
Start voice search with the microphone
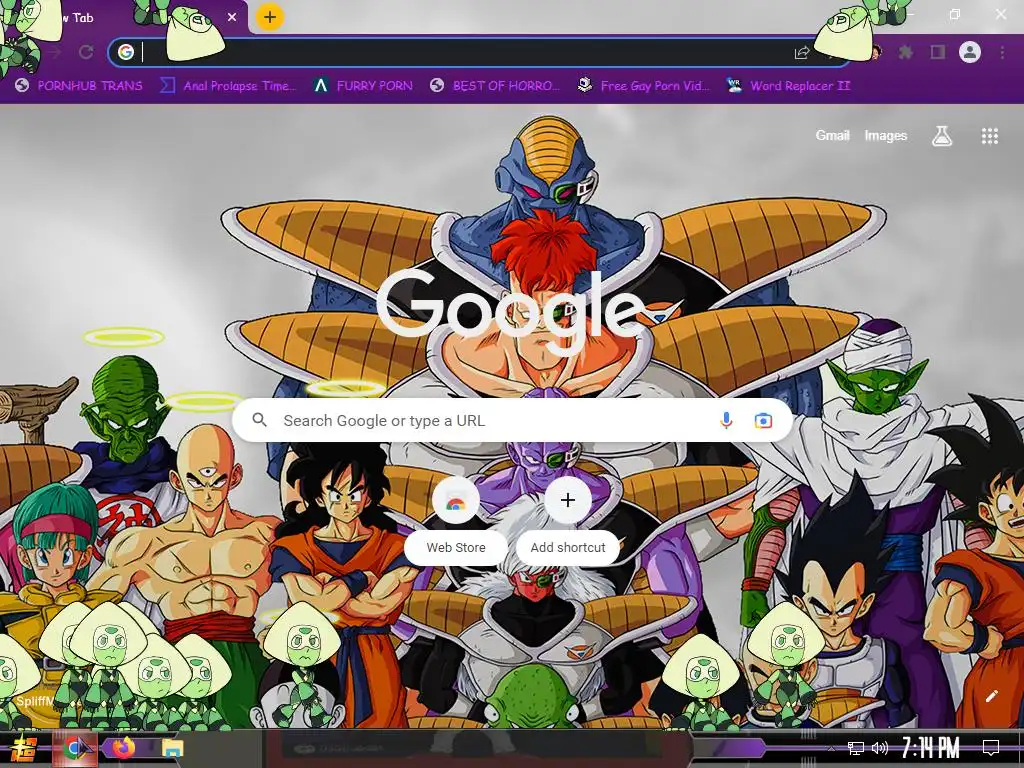(x=726, y=421)
